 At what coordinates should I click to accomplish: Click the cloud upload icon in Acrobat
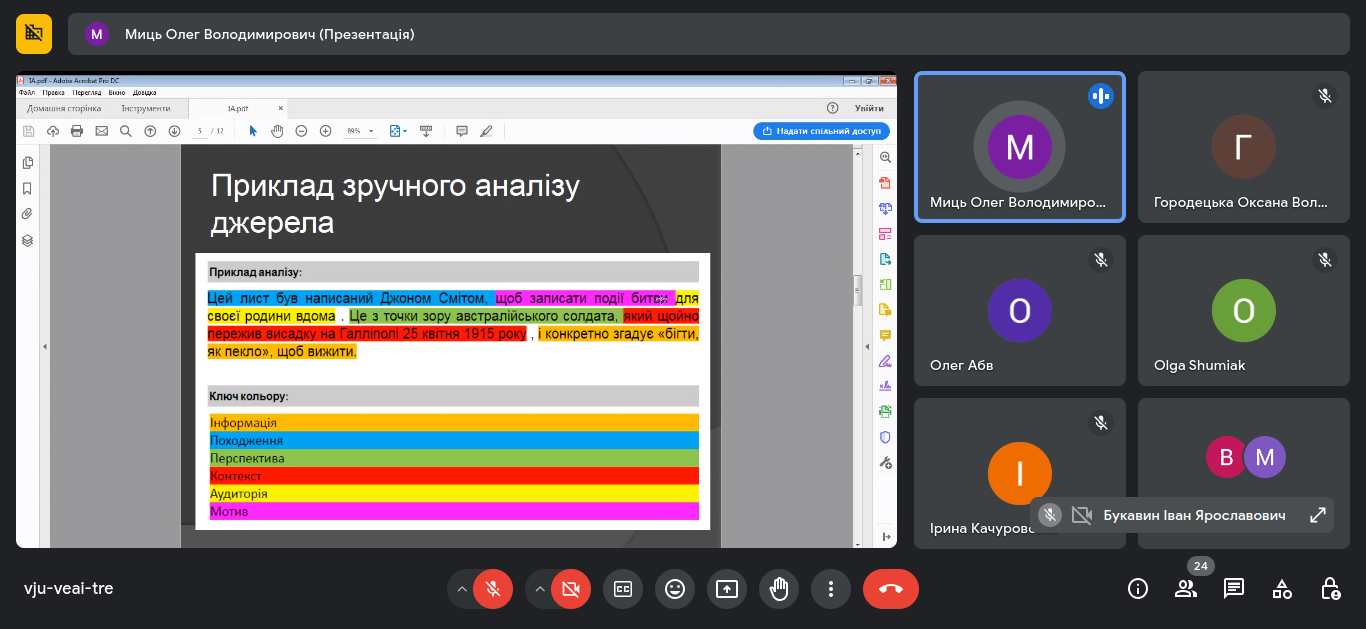click(x=53, y=131)
